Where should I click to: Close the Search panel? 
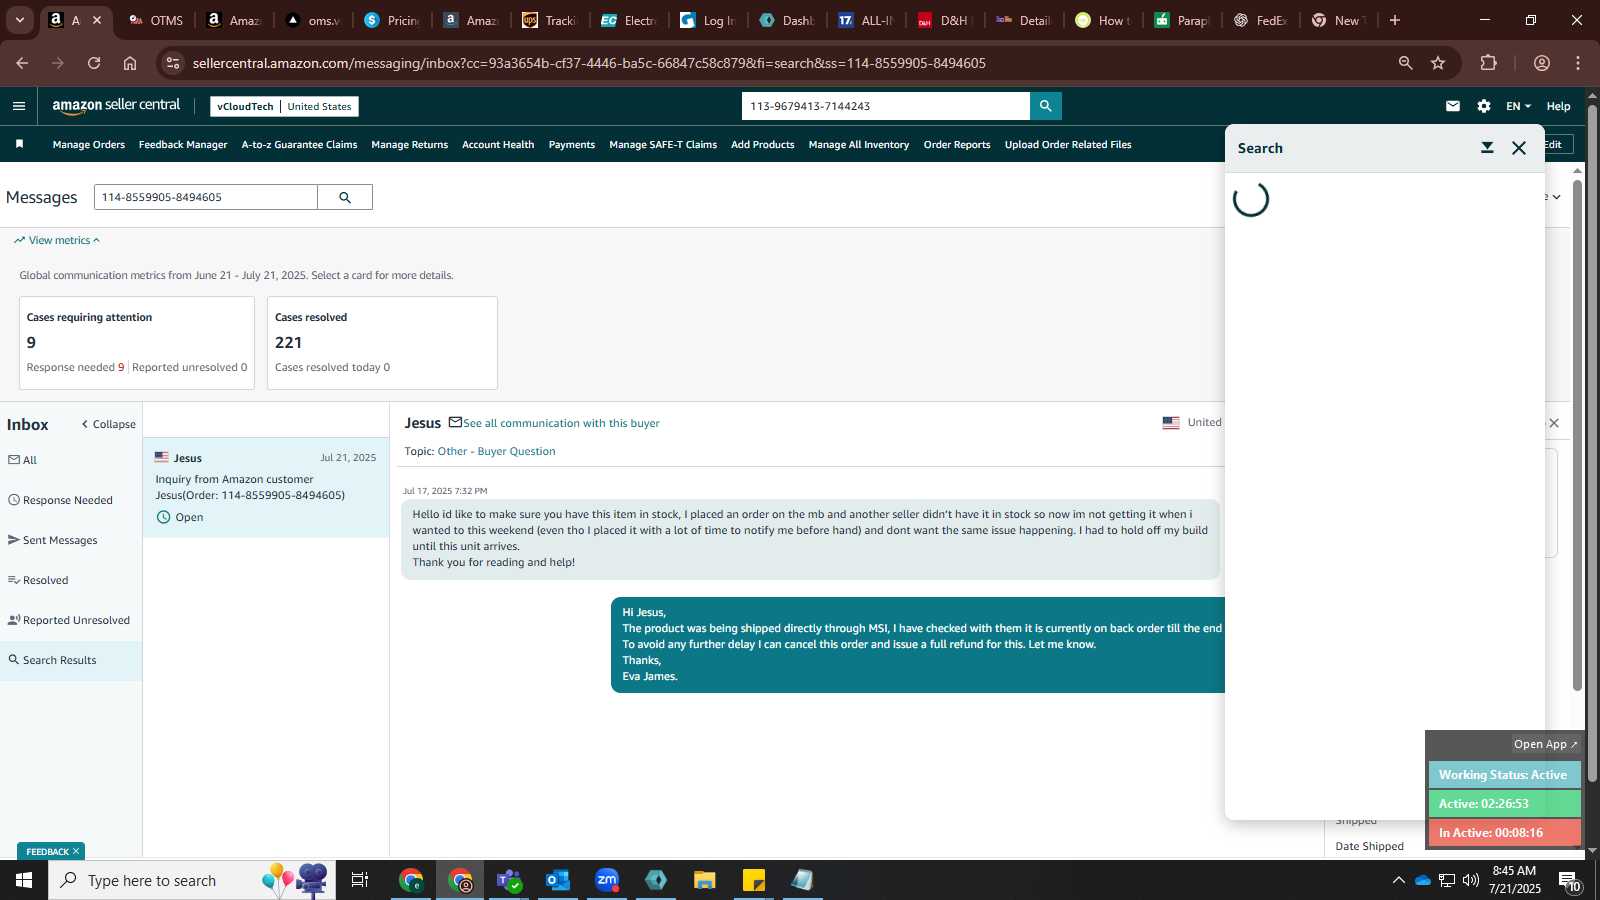1519,148
